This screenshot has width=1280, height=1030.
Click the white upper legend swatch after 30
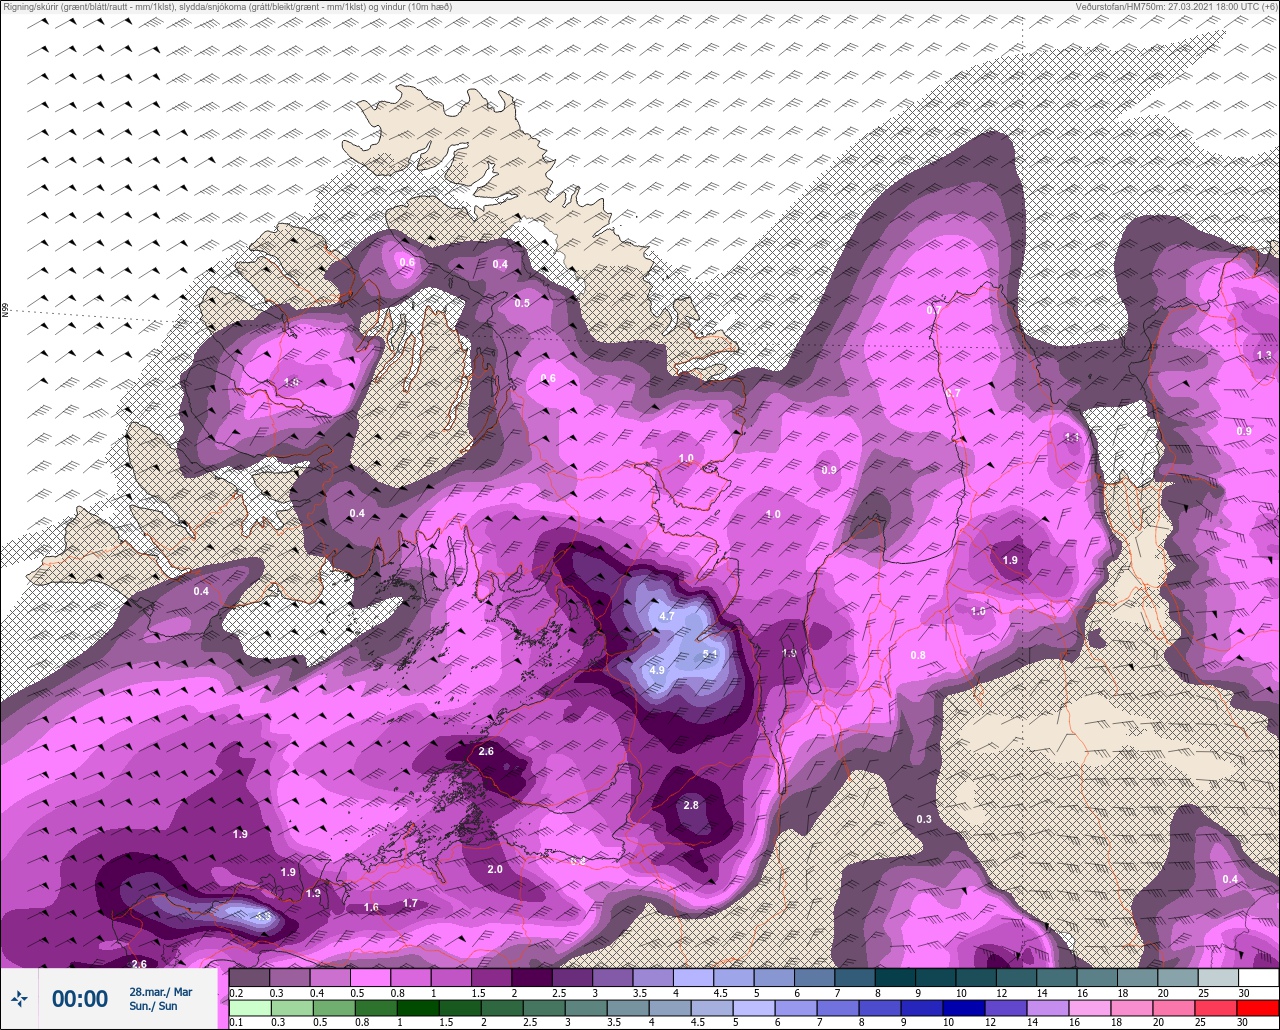pyautogui.click(x=1258, y=977)
